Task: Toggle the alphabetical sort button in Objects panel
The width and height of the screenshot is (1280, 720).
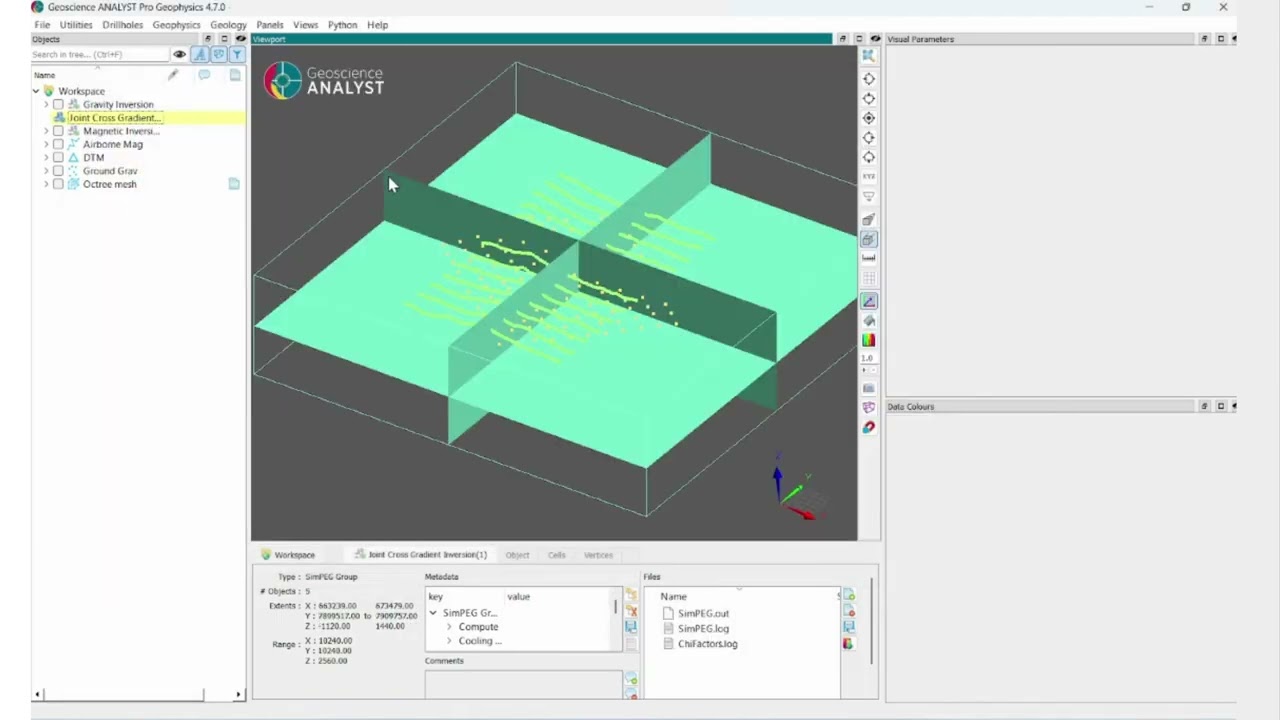Action: (200, 54)
